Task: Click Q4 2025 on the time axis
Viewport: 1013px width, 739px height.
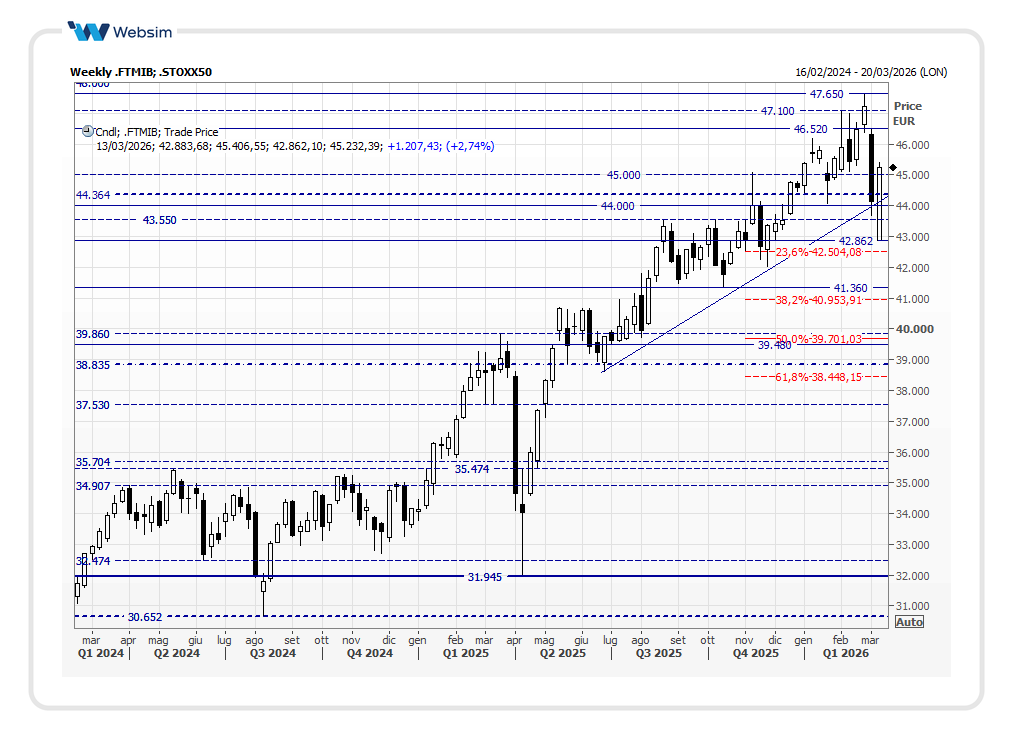Action: tap(755, 653)
